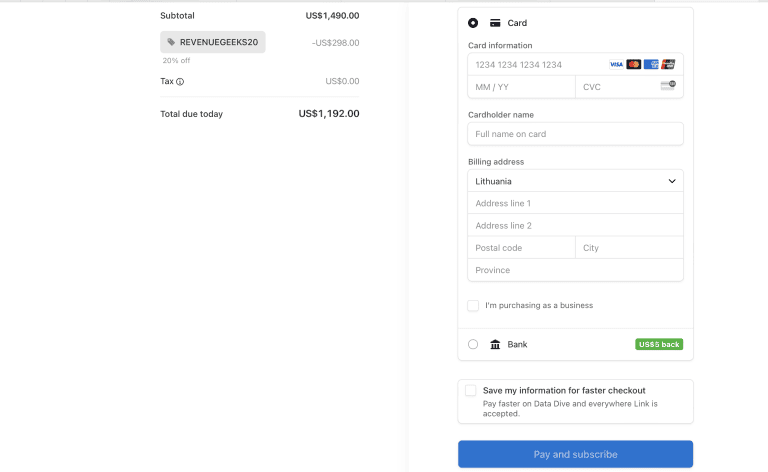Screen dimensions: 768x472
Task: Click the Total due today label
Action: pos(192,114)
